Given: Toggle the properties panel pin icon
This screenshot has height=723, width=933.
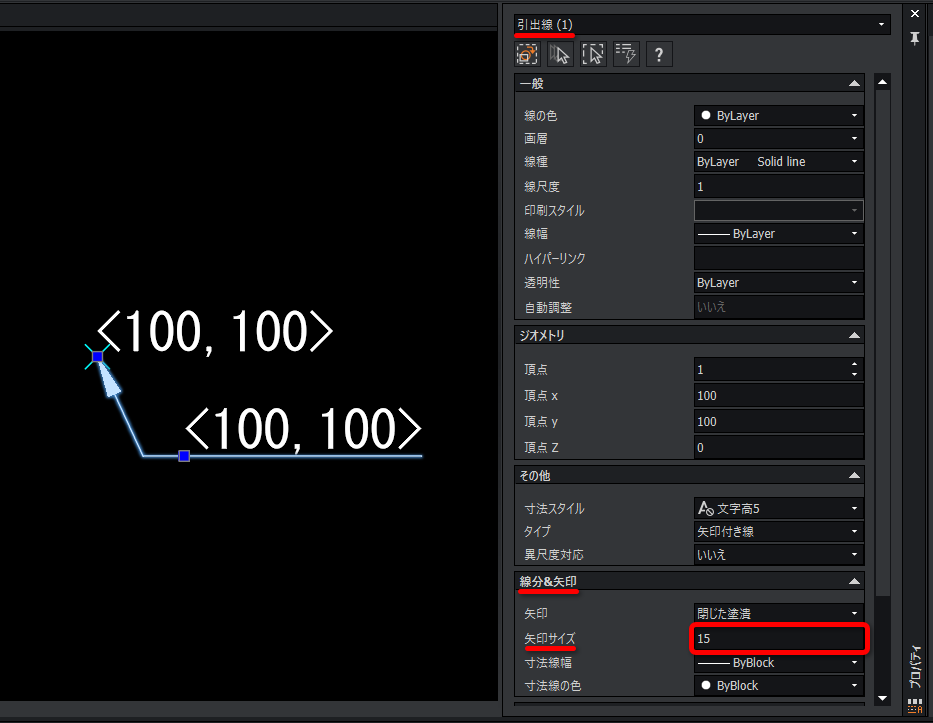Looking at the screenshot, I should click(x=915, y=39).
